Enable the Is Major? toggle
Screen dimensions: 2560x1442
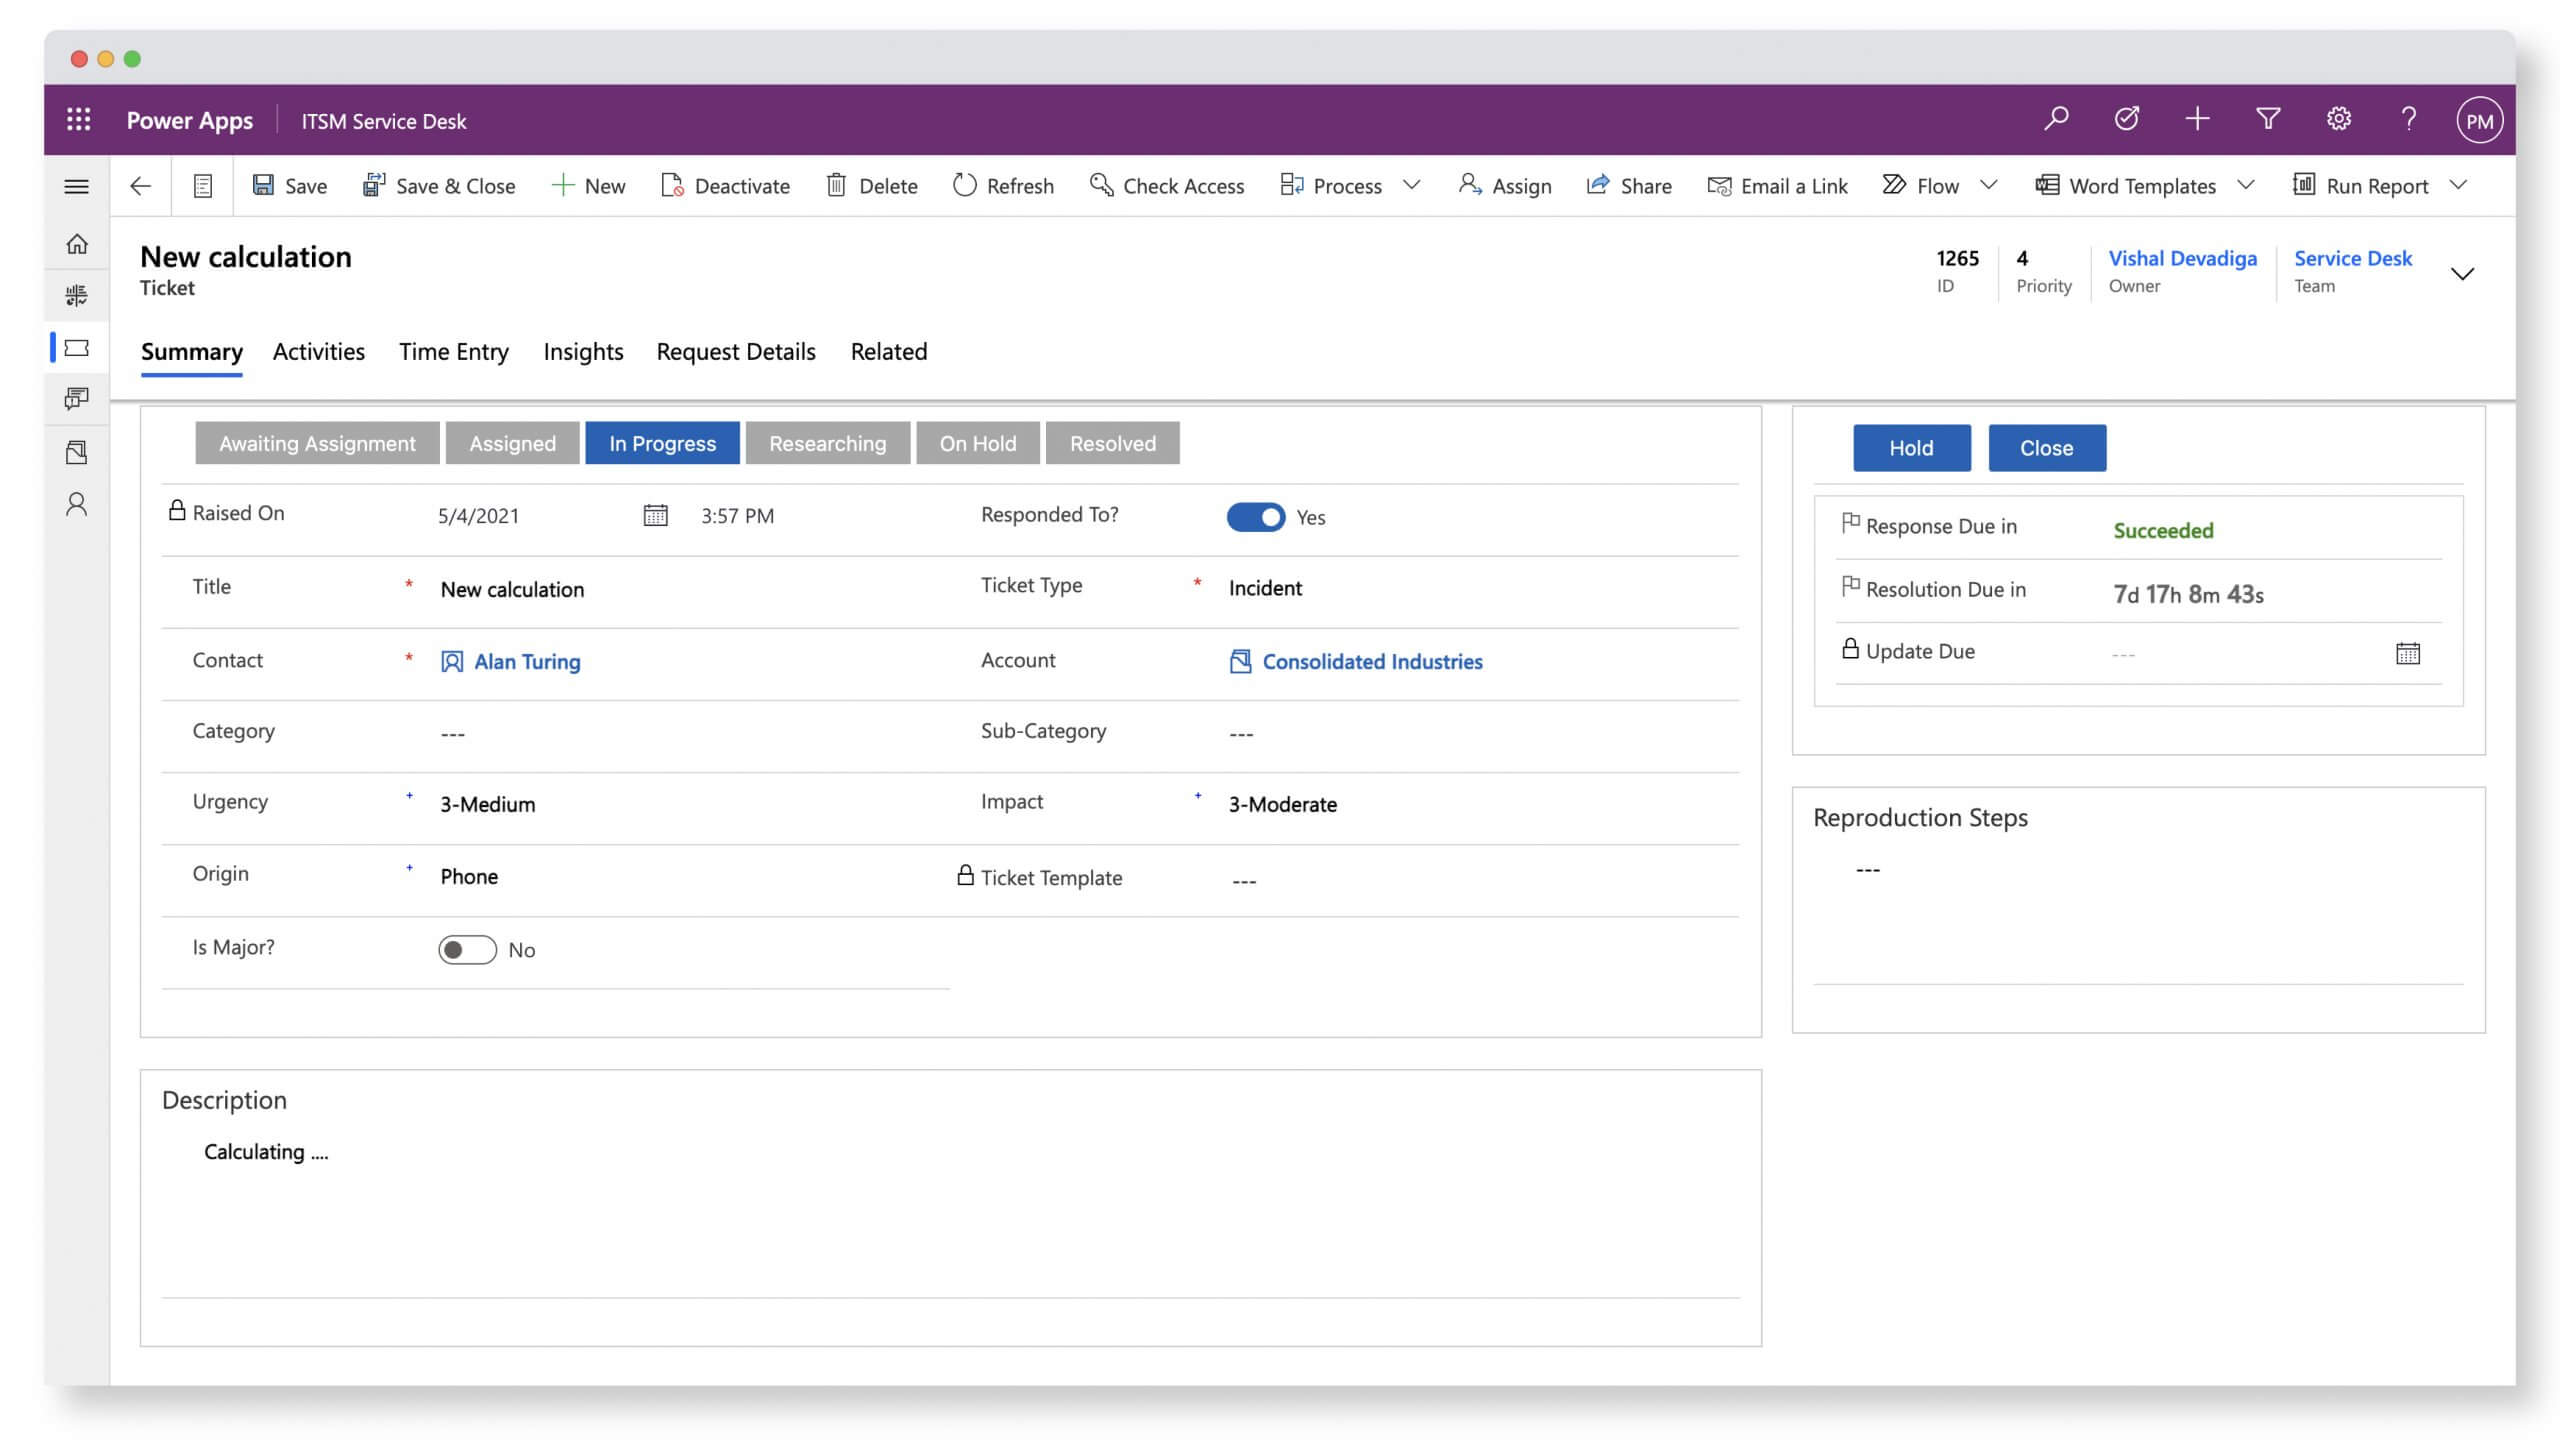[x=466, y=949]
